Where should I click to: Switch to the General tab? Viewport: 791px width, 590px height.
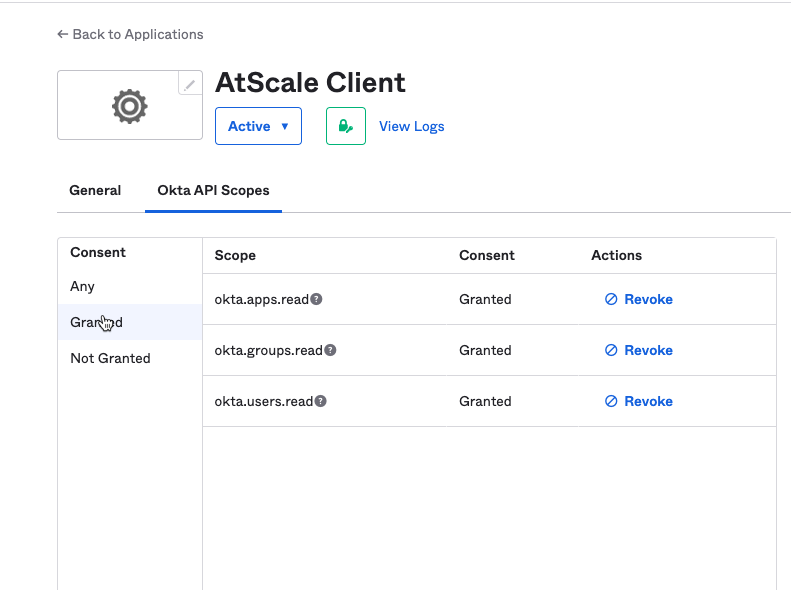(95, 190)
